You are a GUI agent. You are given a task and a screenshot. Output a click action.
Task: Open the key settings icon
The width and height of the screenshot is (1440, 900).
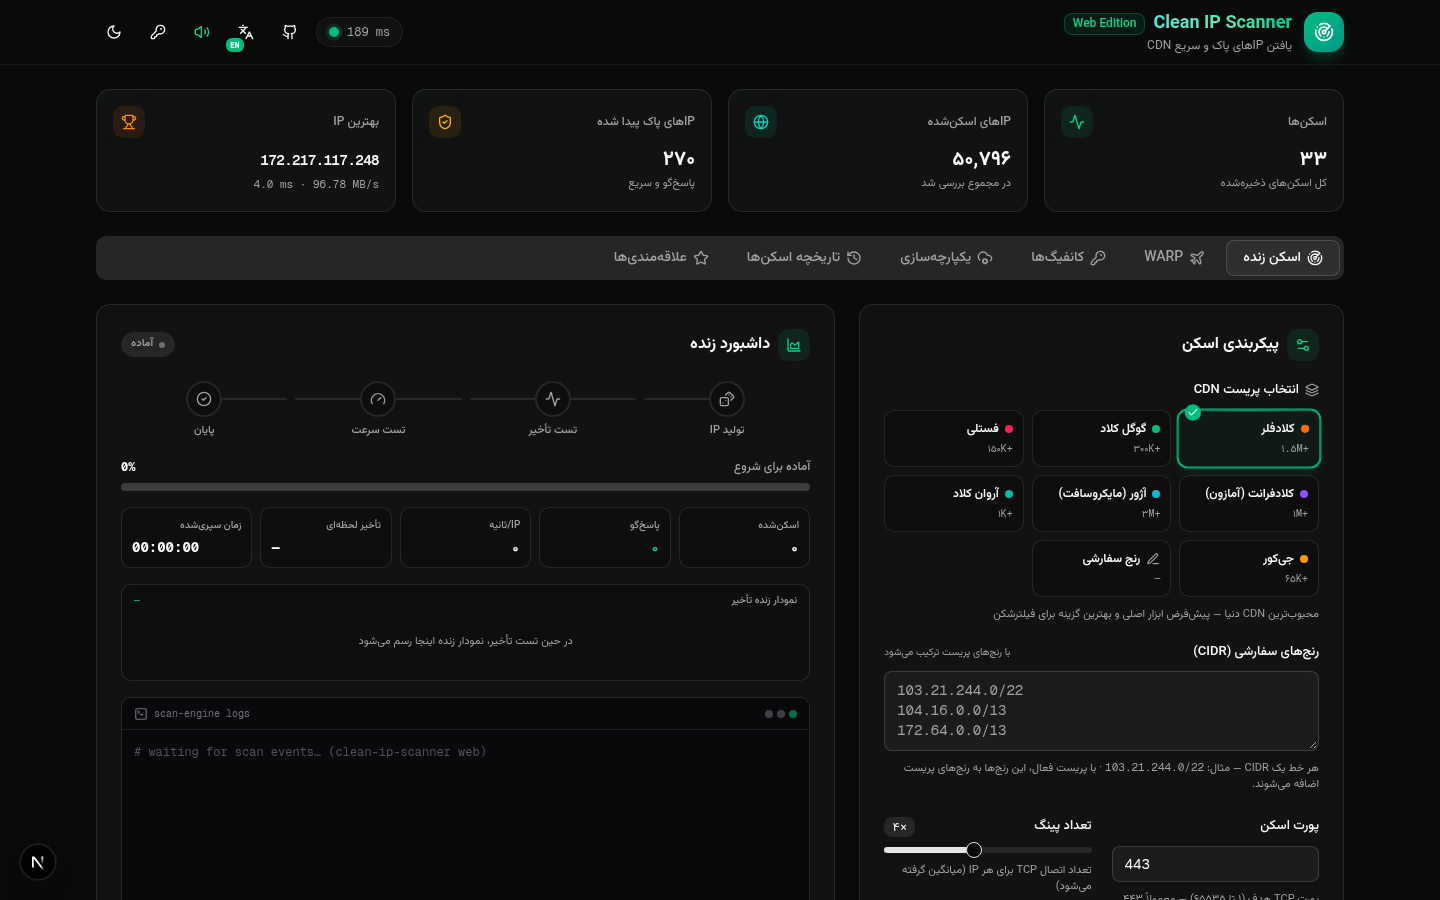pyautogui.click(x=158, y=32)
